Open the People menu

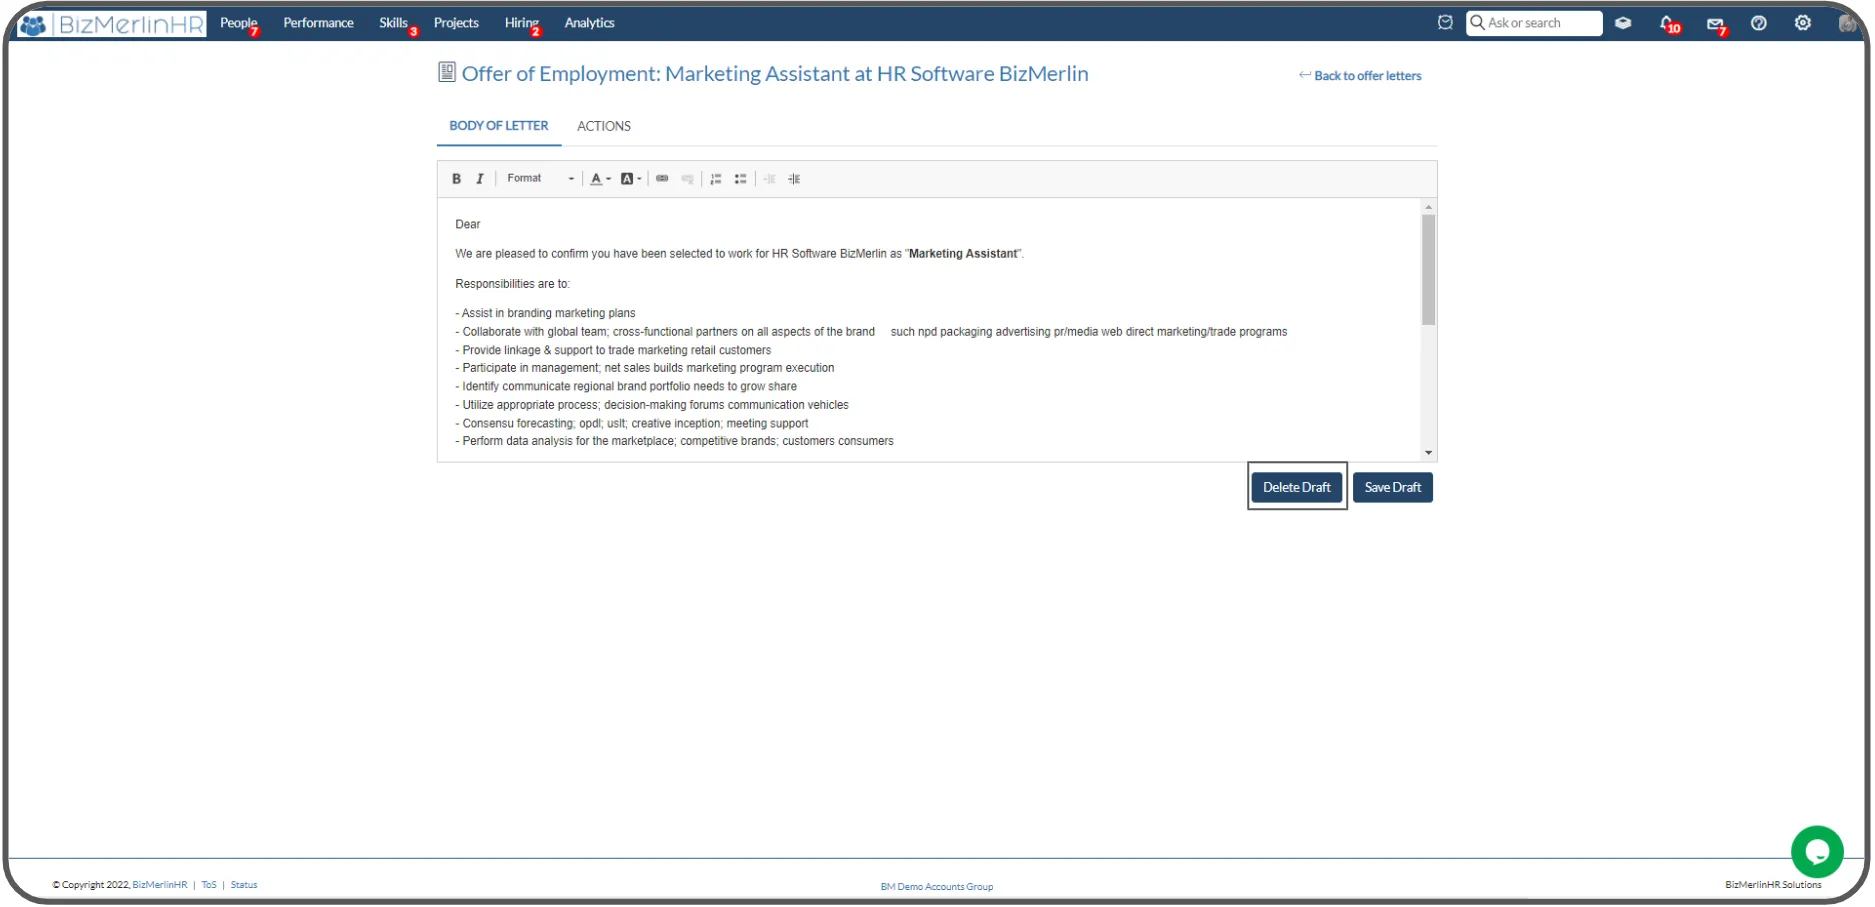pos(239,23)
